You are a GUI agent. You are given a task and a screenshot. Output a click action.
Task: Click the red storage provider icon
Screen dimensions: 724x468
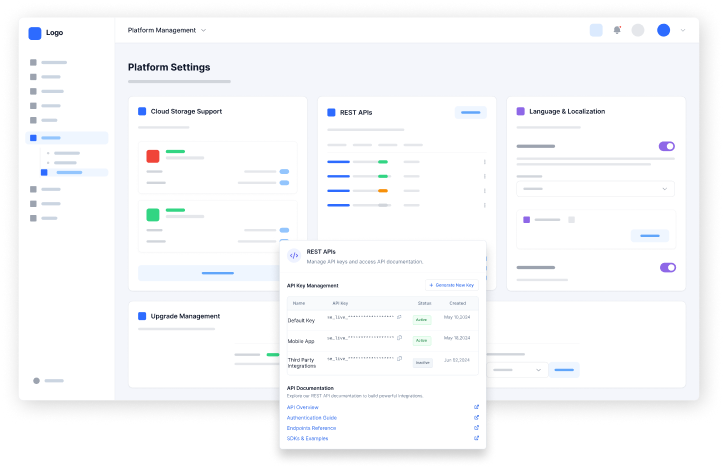click(x=153, y=156)
